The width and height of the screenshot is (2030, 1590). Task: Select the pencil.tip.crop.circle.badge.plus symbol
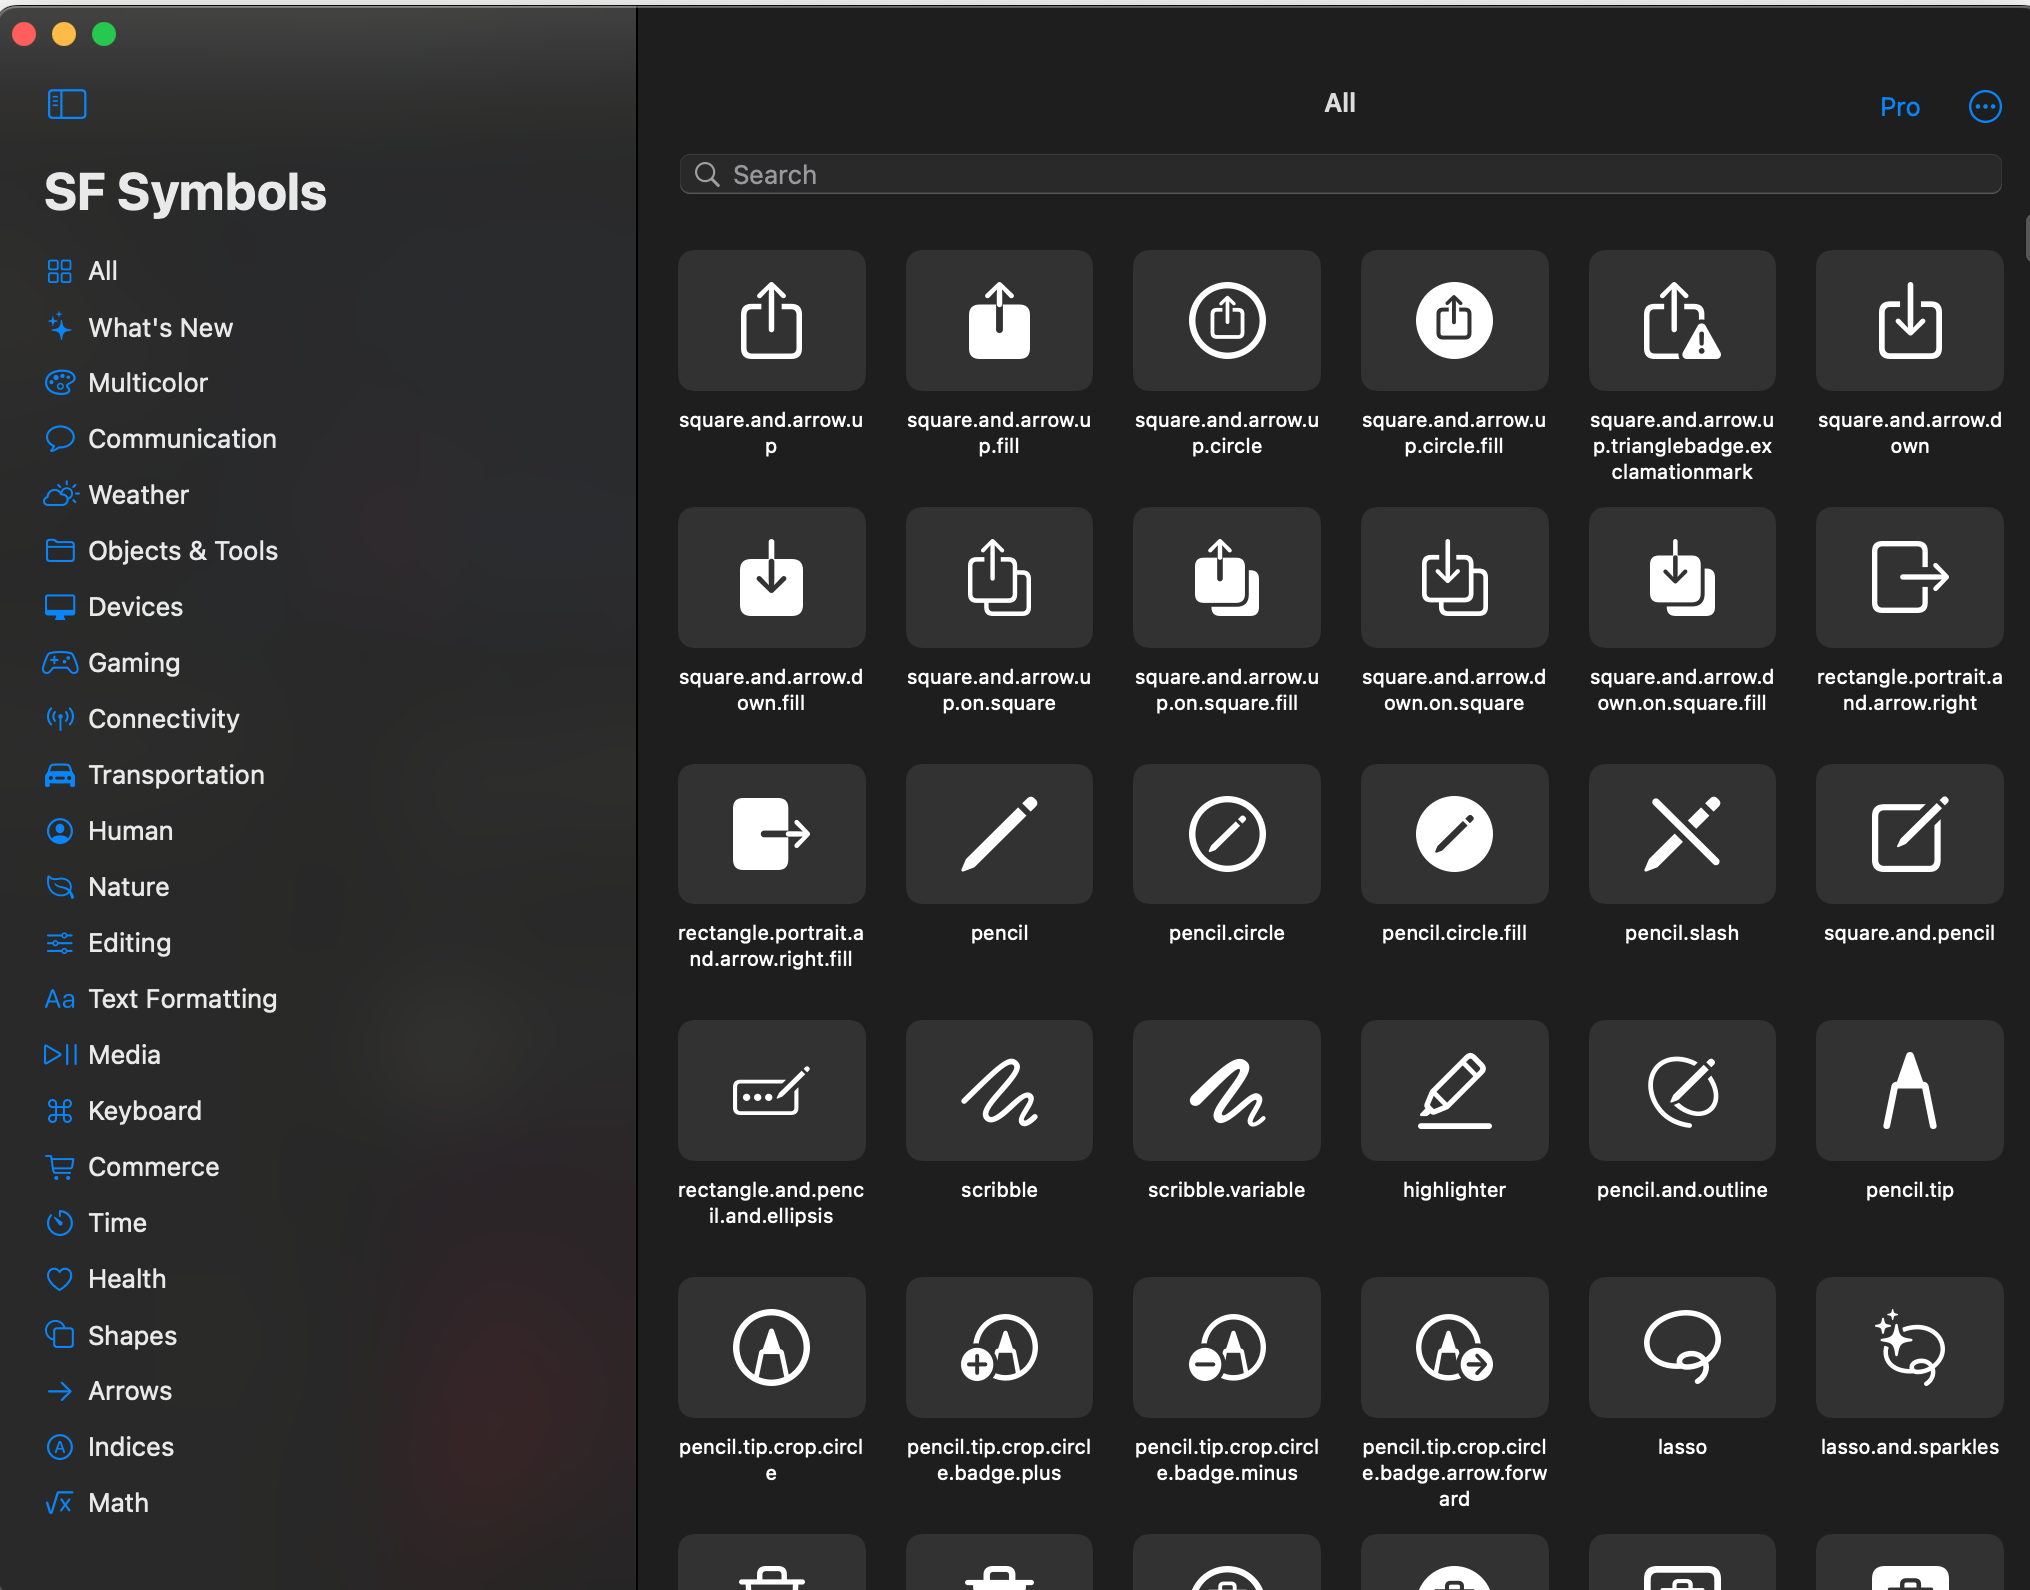coord(998,1347)
